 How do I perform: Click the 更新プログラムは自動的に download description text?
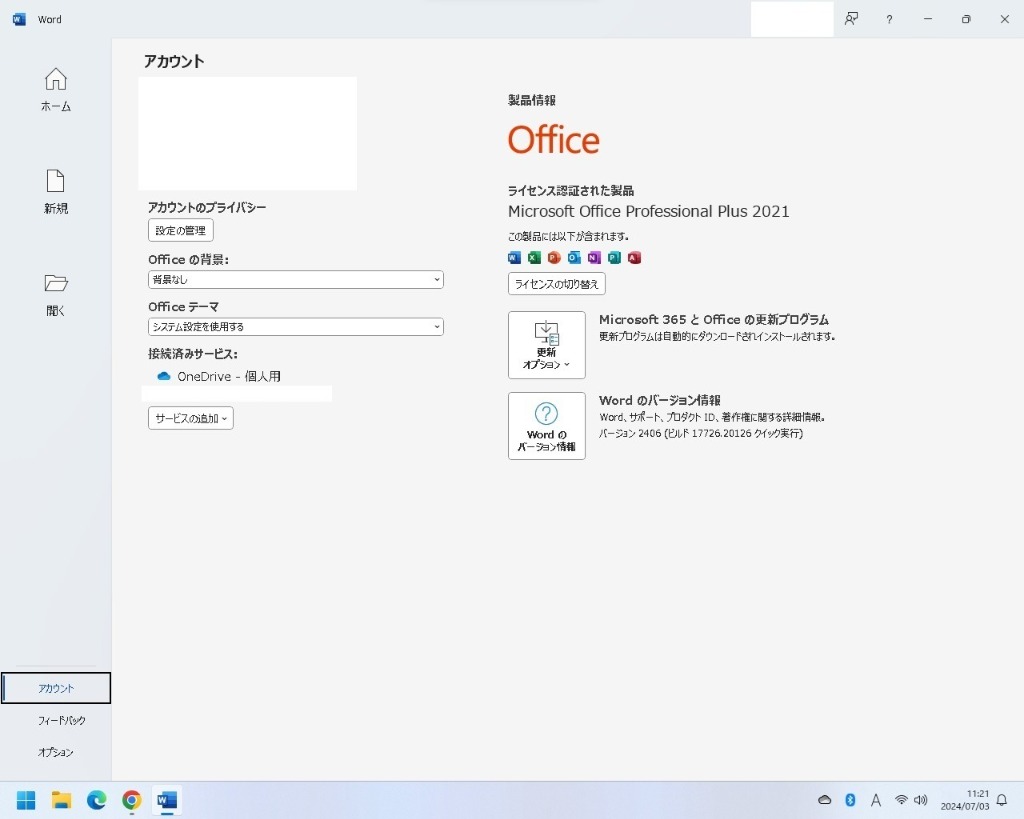coord(717,336)
